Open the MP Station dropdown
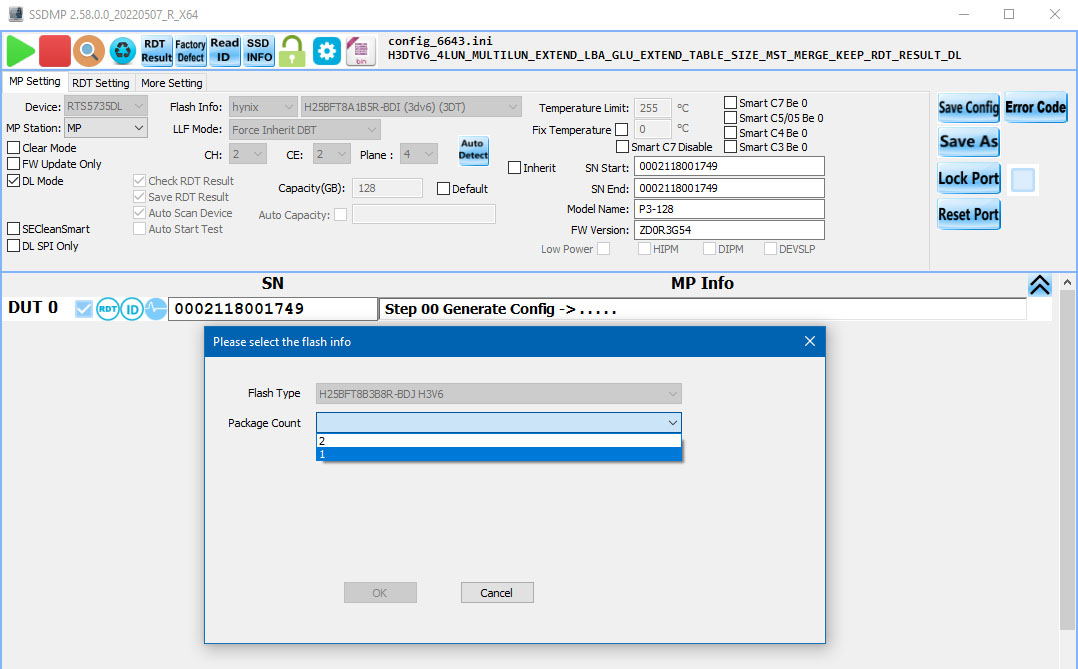The width and height of the screenshot is (1078, 669). click(x=105, y=128)
